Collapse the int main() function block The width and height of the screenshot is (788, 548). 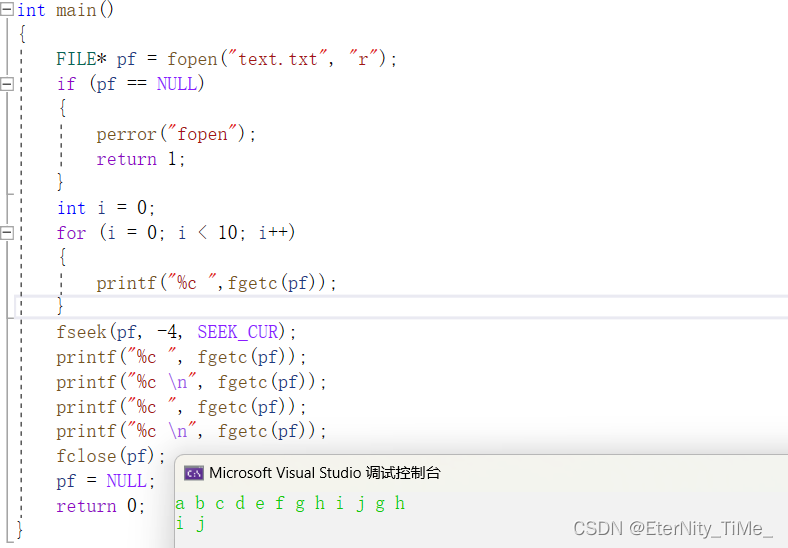[x=7, y=10]
